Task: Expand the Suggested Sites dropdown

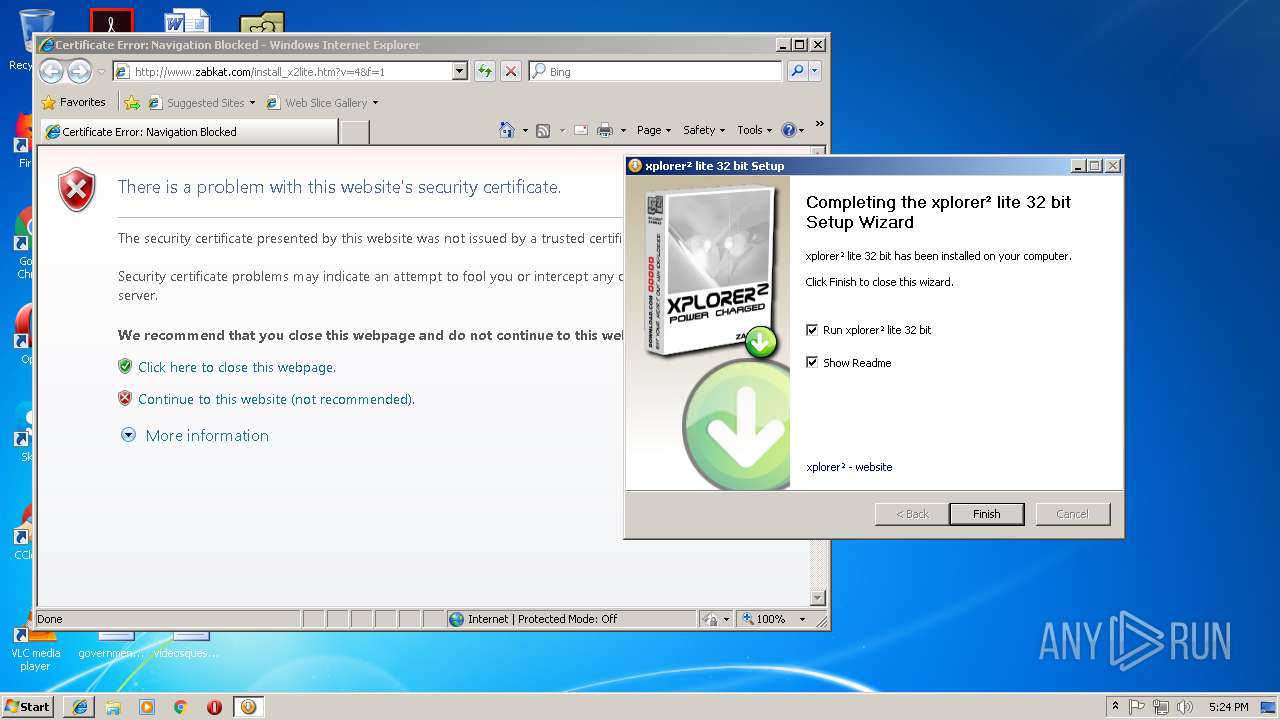Action: pyautogui.click(x=252, y=102)
